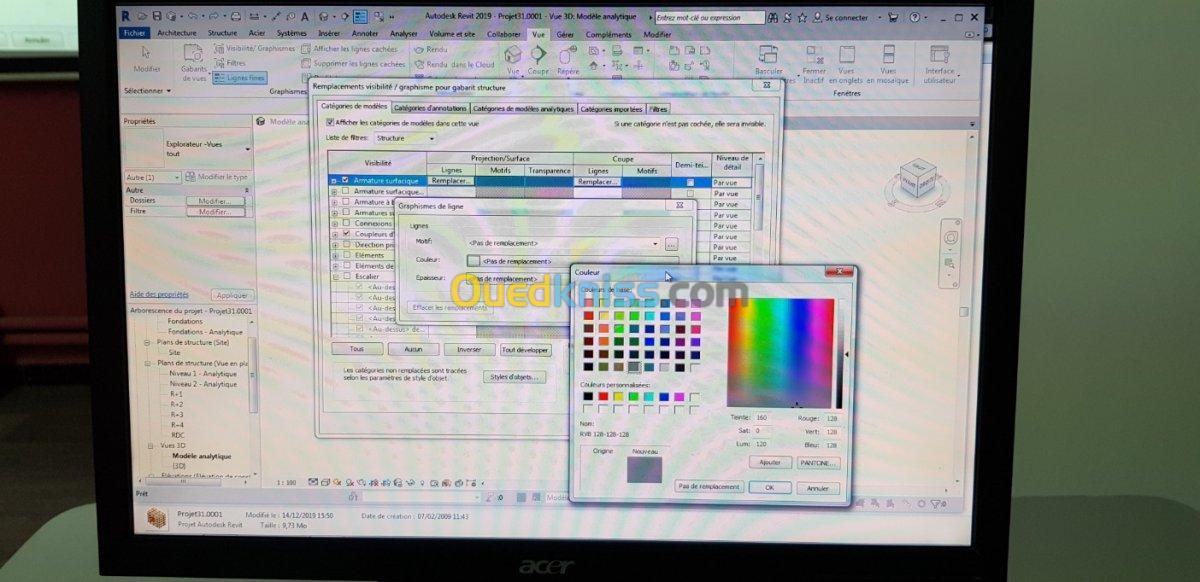
Task: Toggle the Lignes fines button
Action: (239, 77)
